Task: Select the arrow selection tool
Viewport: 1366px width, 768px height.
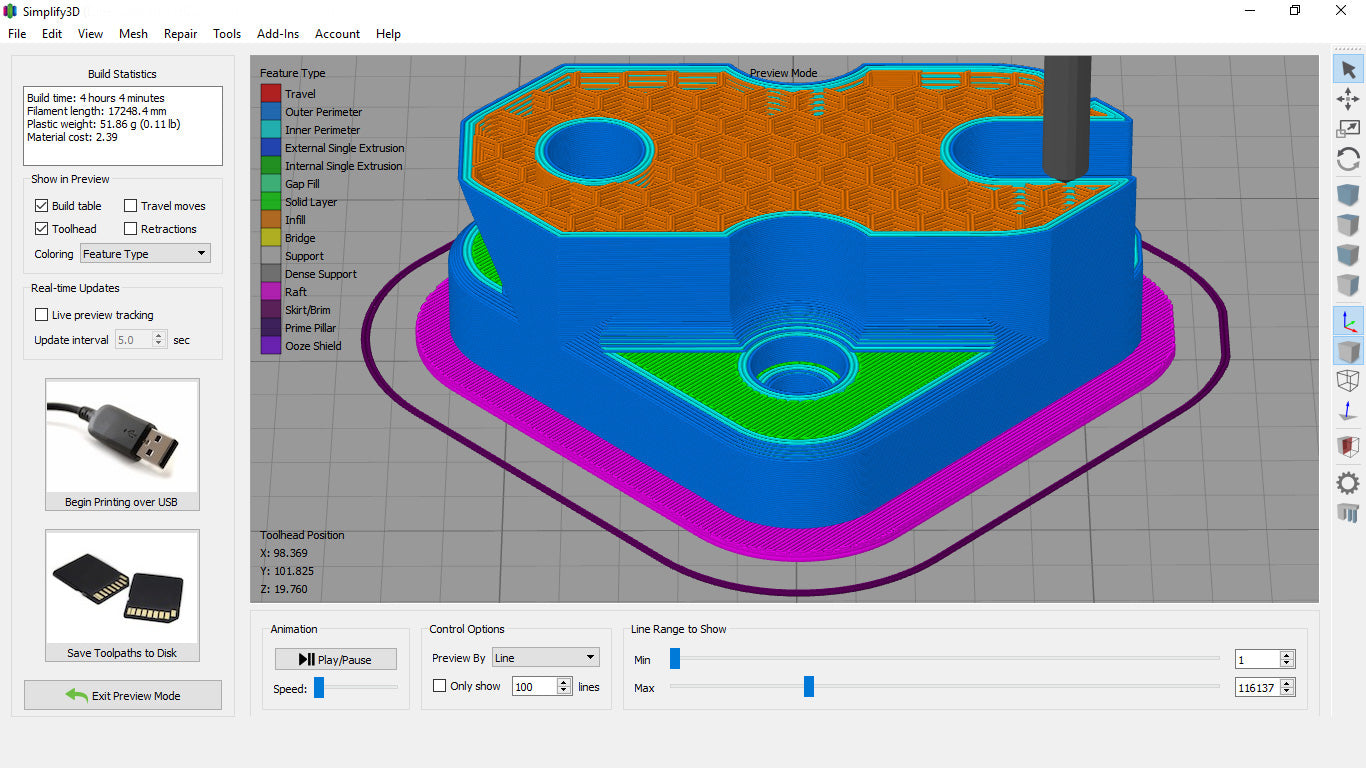Action: [x=1348, y=69]
